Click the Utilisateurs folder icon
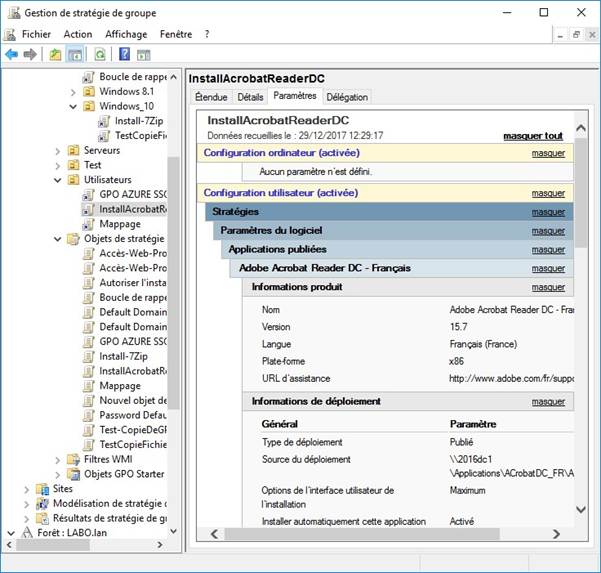Image resolution: width=601 pixels, height=573 pixels. [73, 180]
